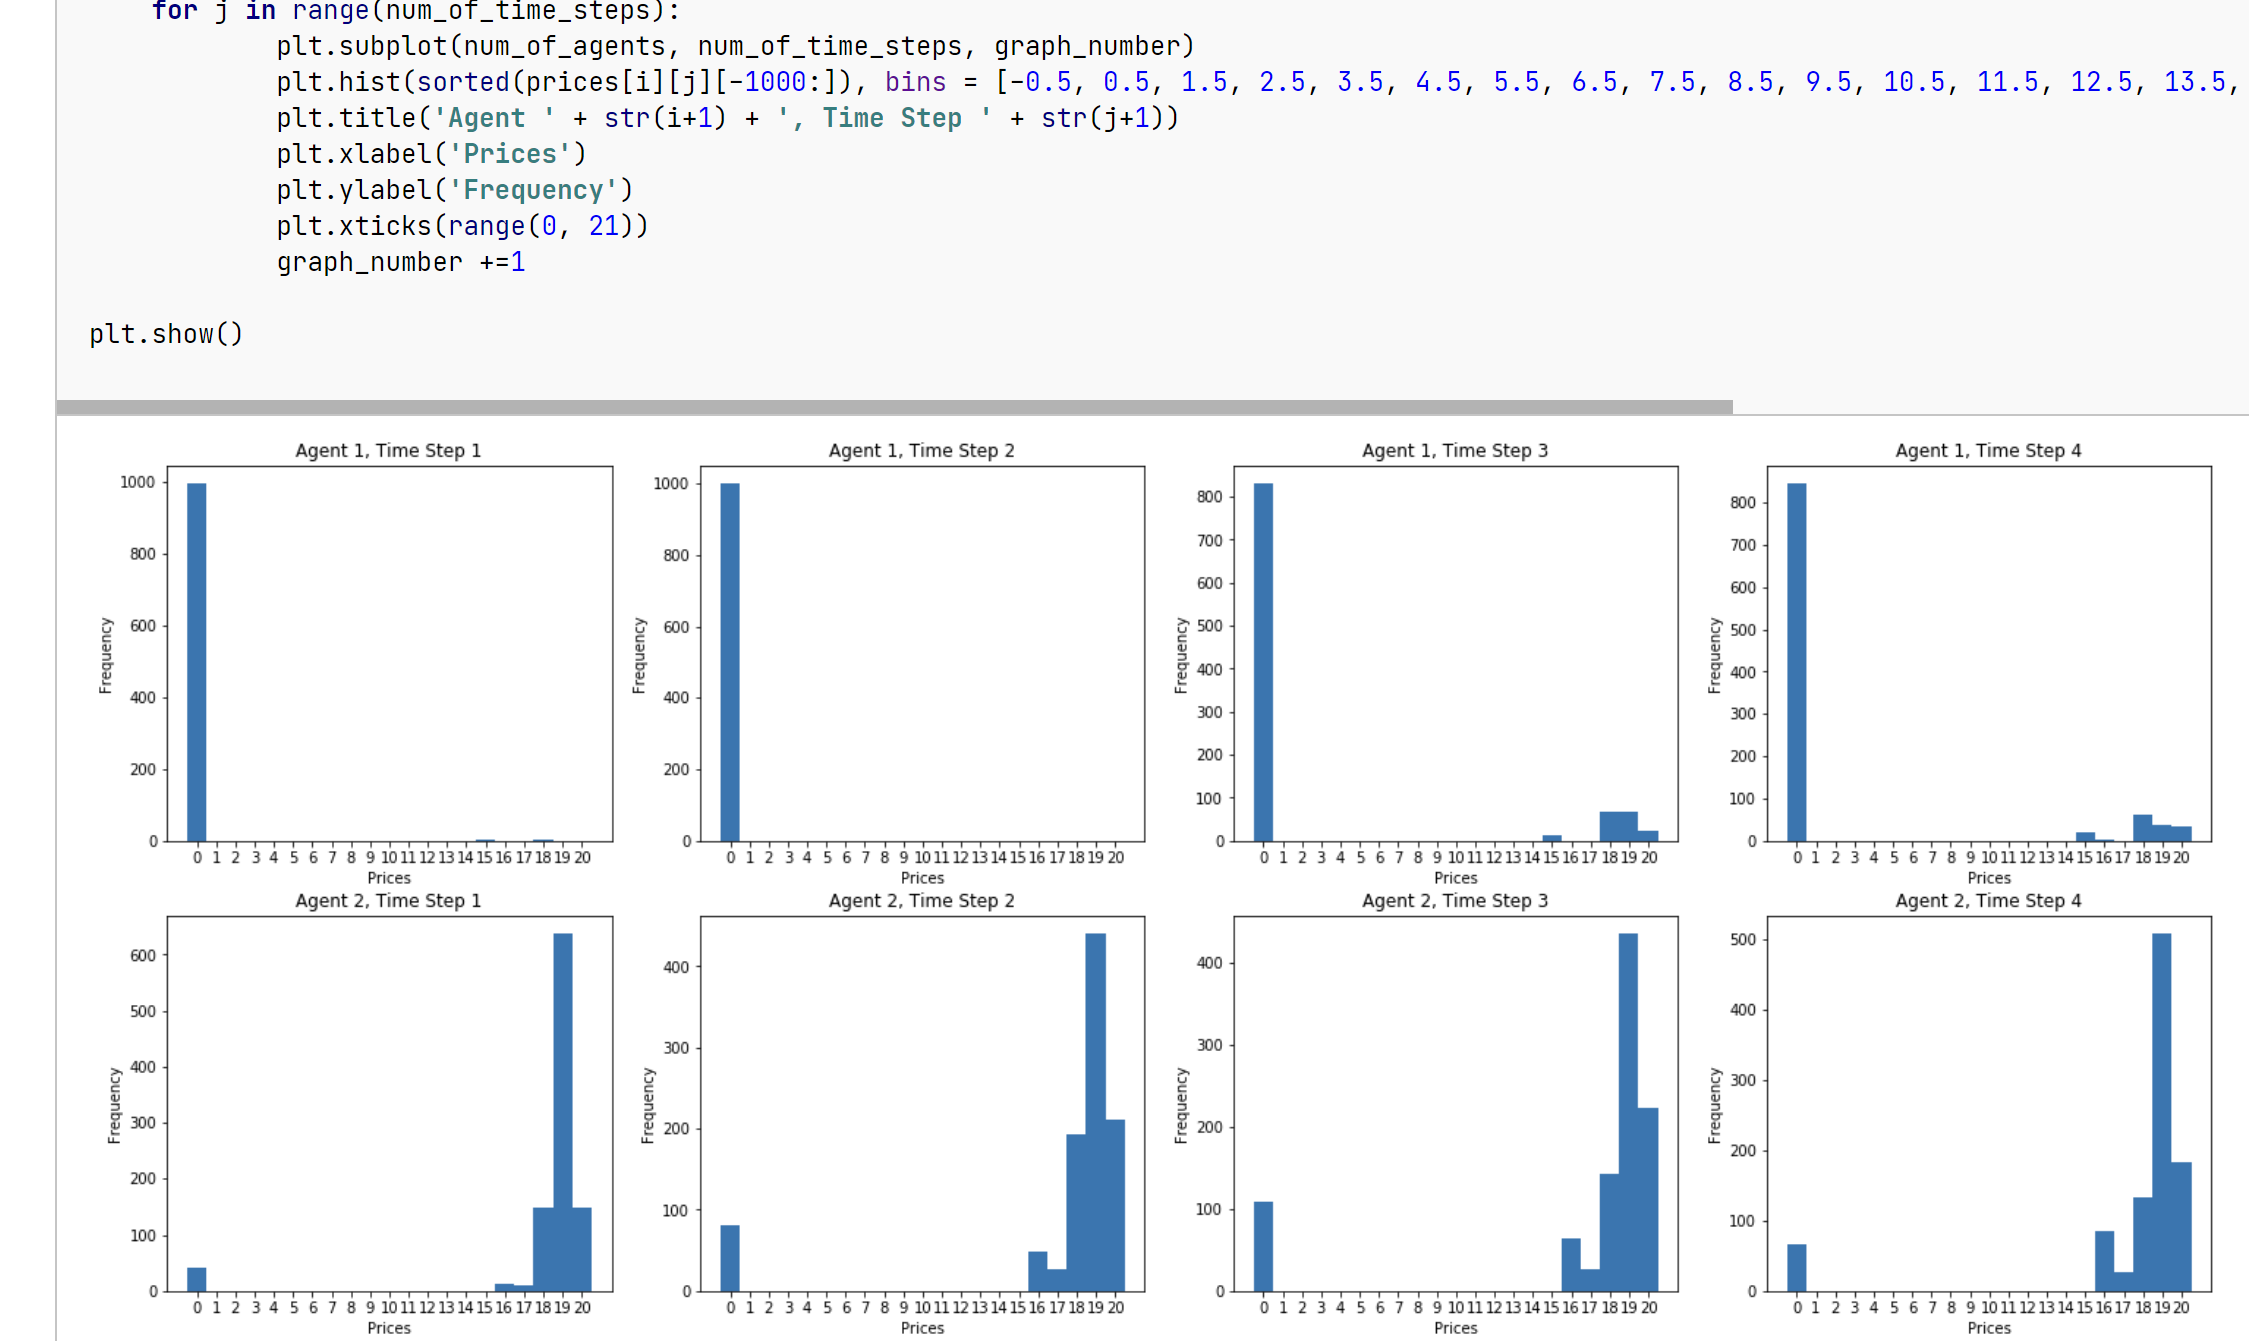
Task: Select the Agent 2, Time Step 2 plot
Action: 922,1103
